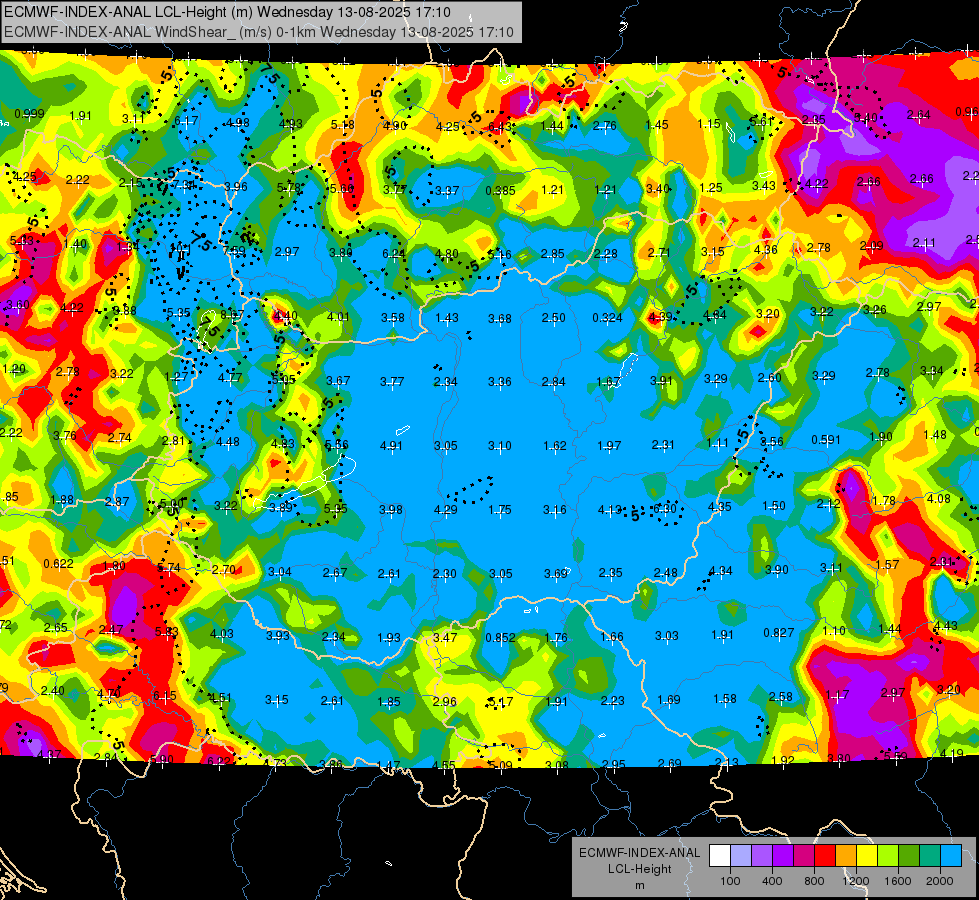Click the medium purple legend swatch

[x=762, y=856]
